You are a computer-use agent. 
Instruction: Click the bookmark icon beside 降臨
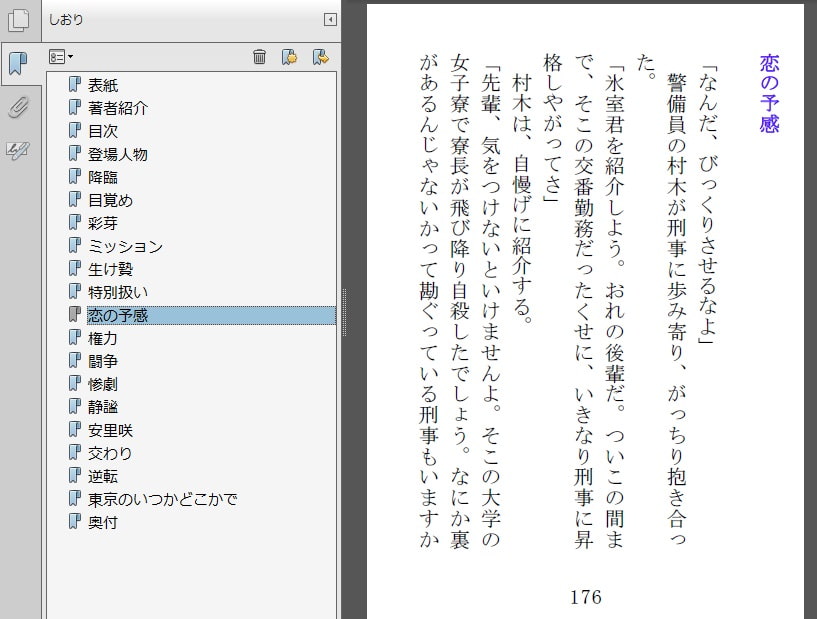pos(75,177)
